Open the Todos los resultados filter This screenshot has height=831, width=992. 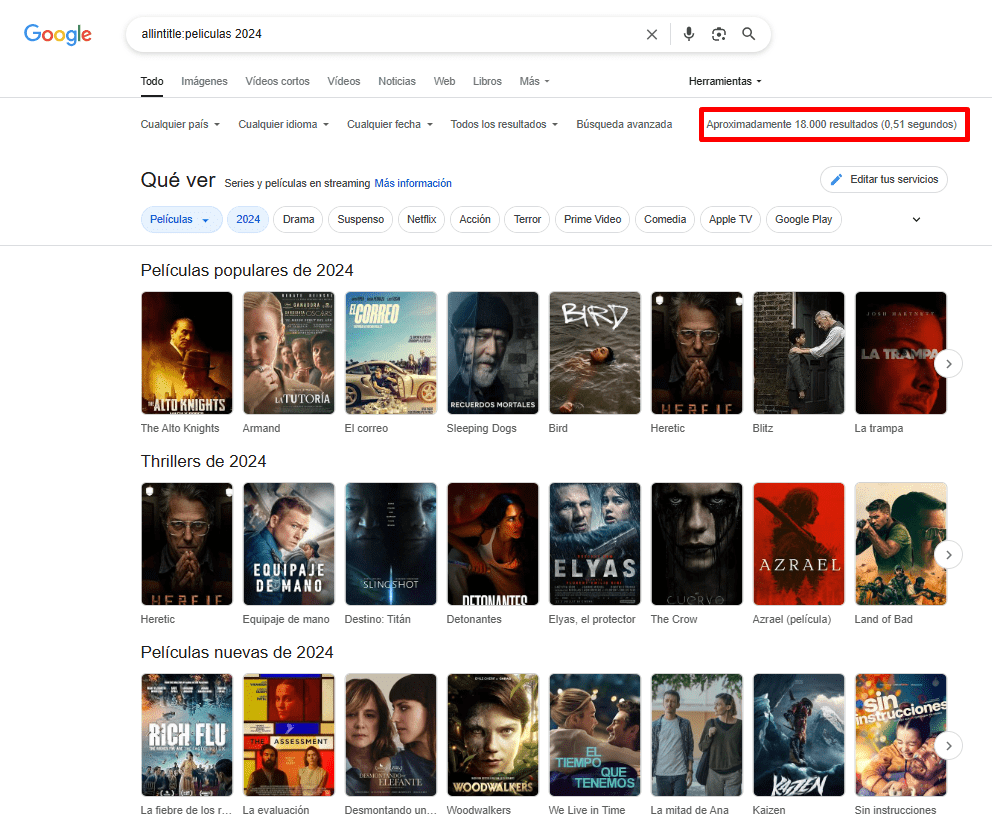(x=504, y=125)
